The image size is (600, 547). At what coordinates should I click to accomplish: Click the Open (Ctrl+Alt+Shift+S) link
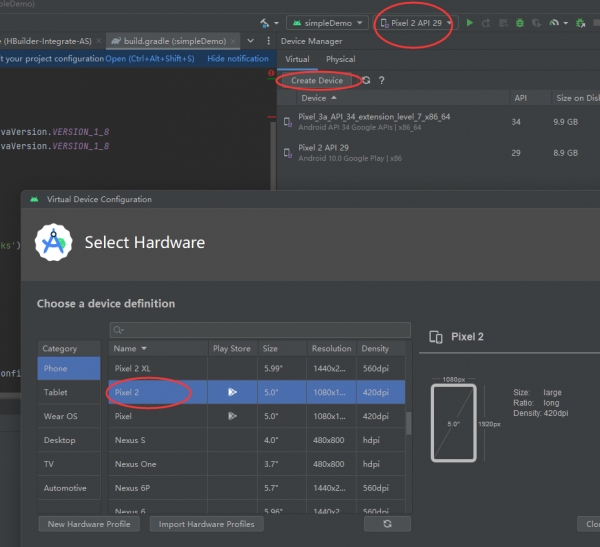(150, 59)
